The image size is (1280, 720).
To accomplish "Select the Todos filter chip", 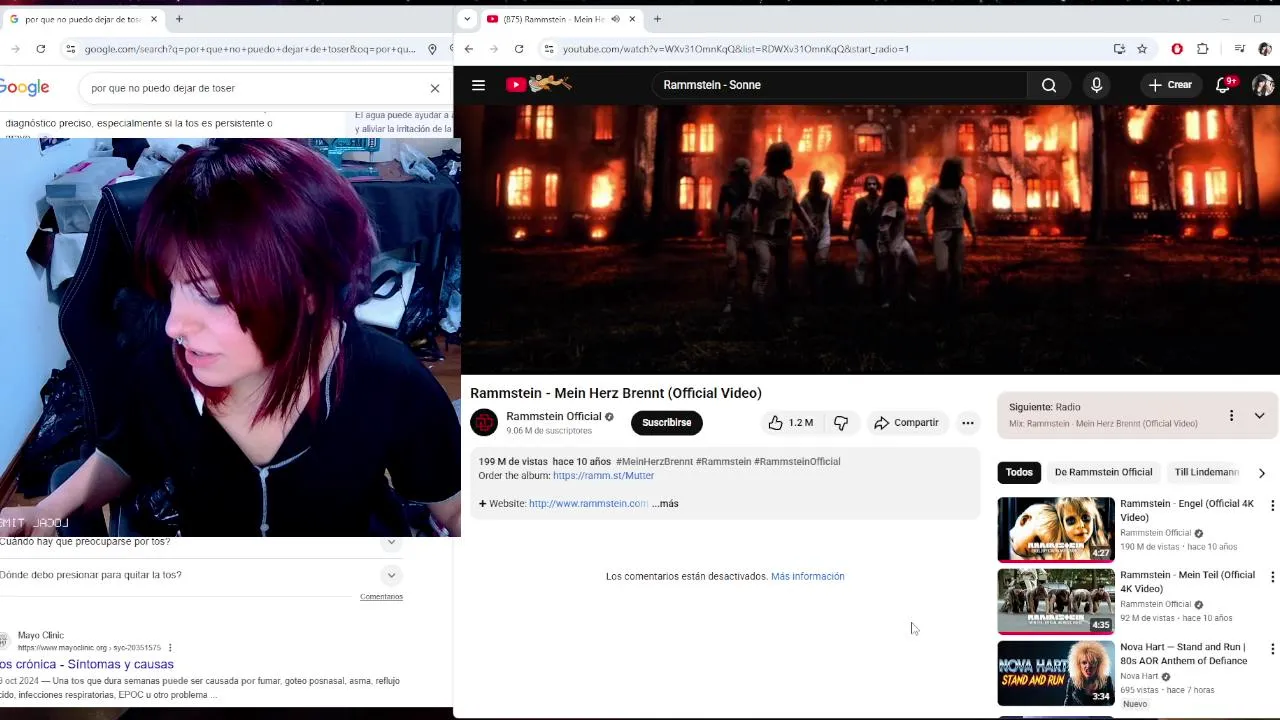I will pyautogui.click(x=1019, y=472).
